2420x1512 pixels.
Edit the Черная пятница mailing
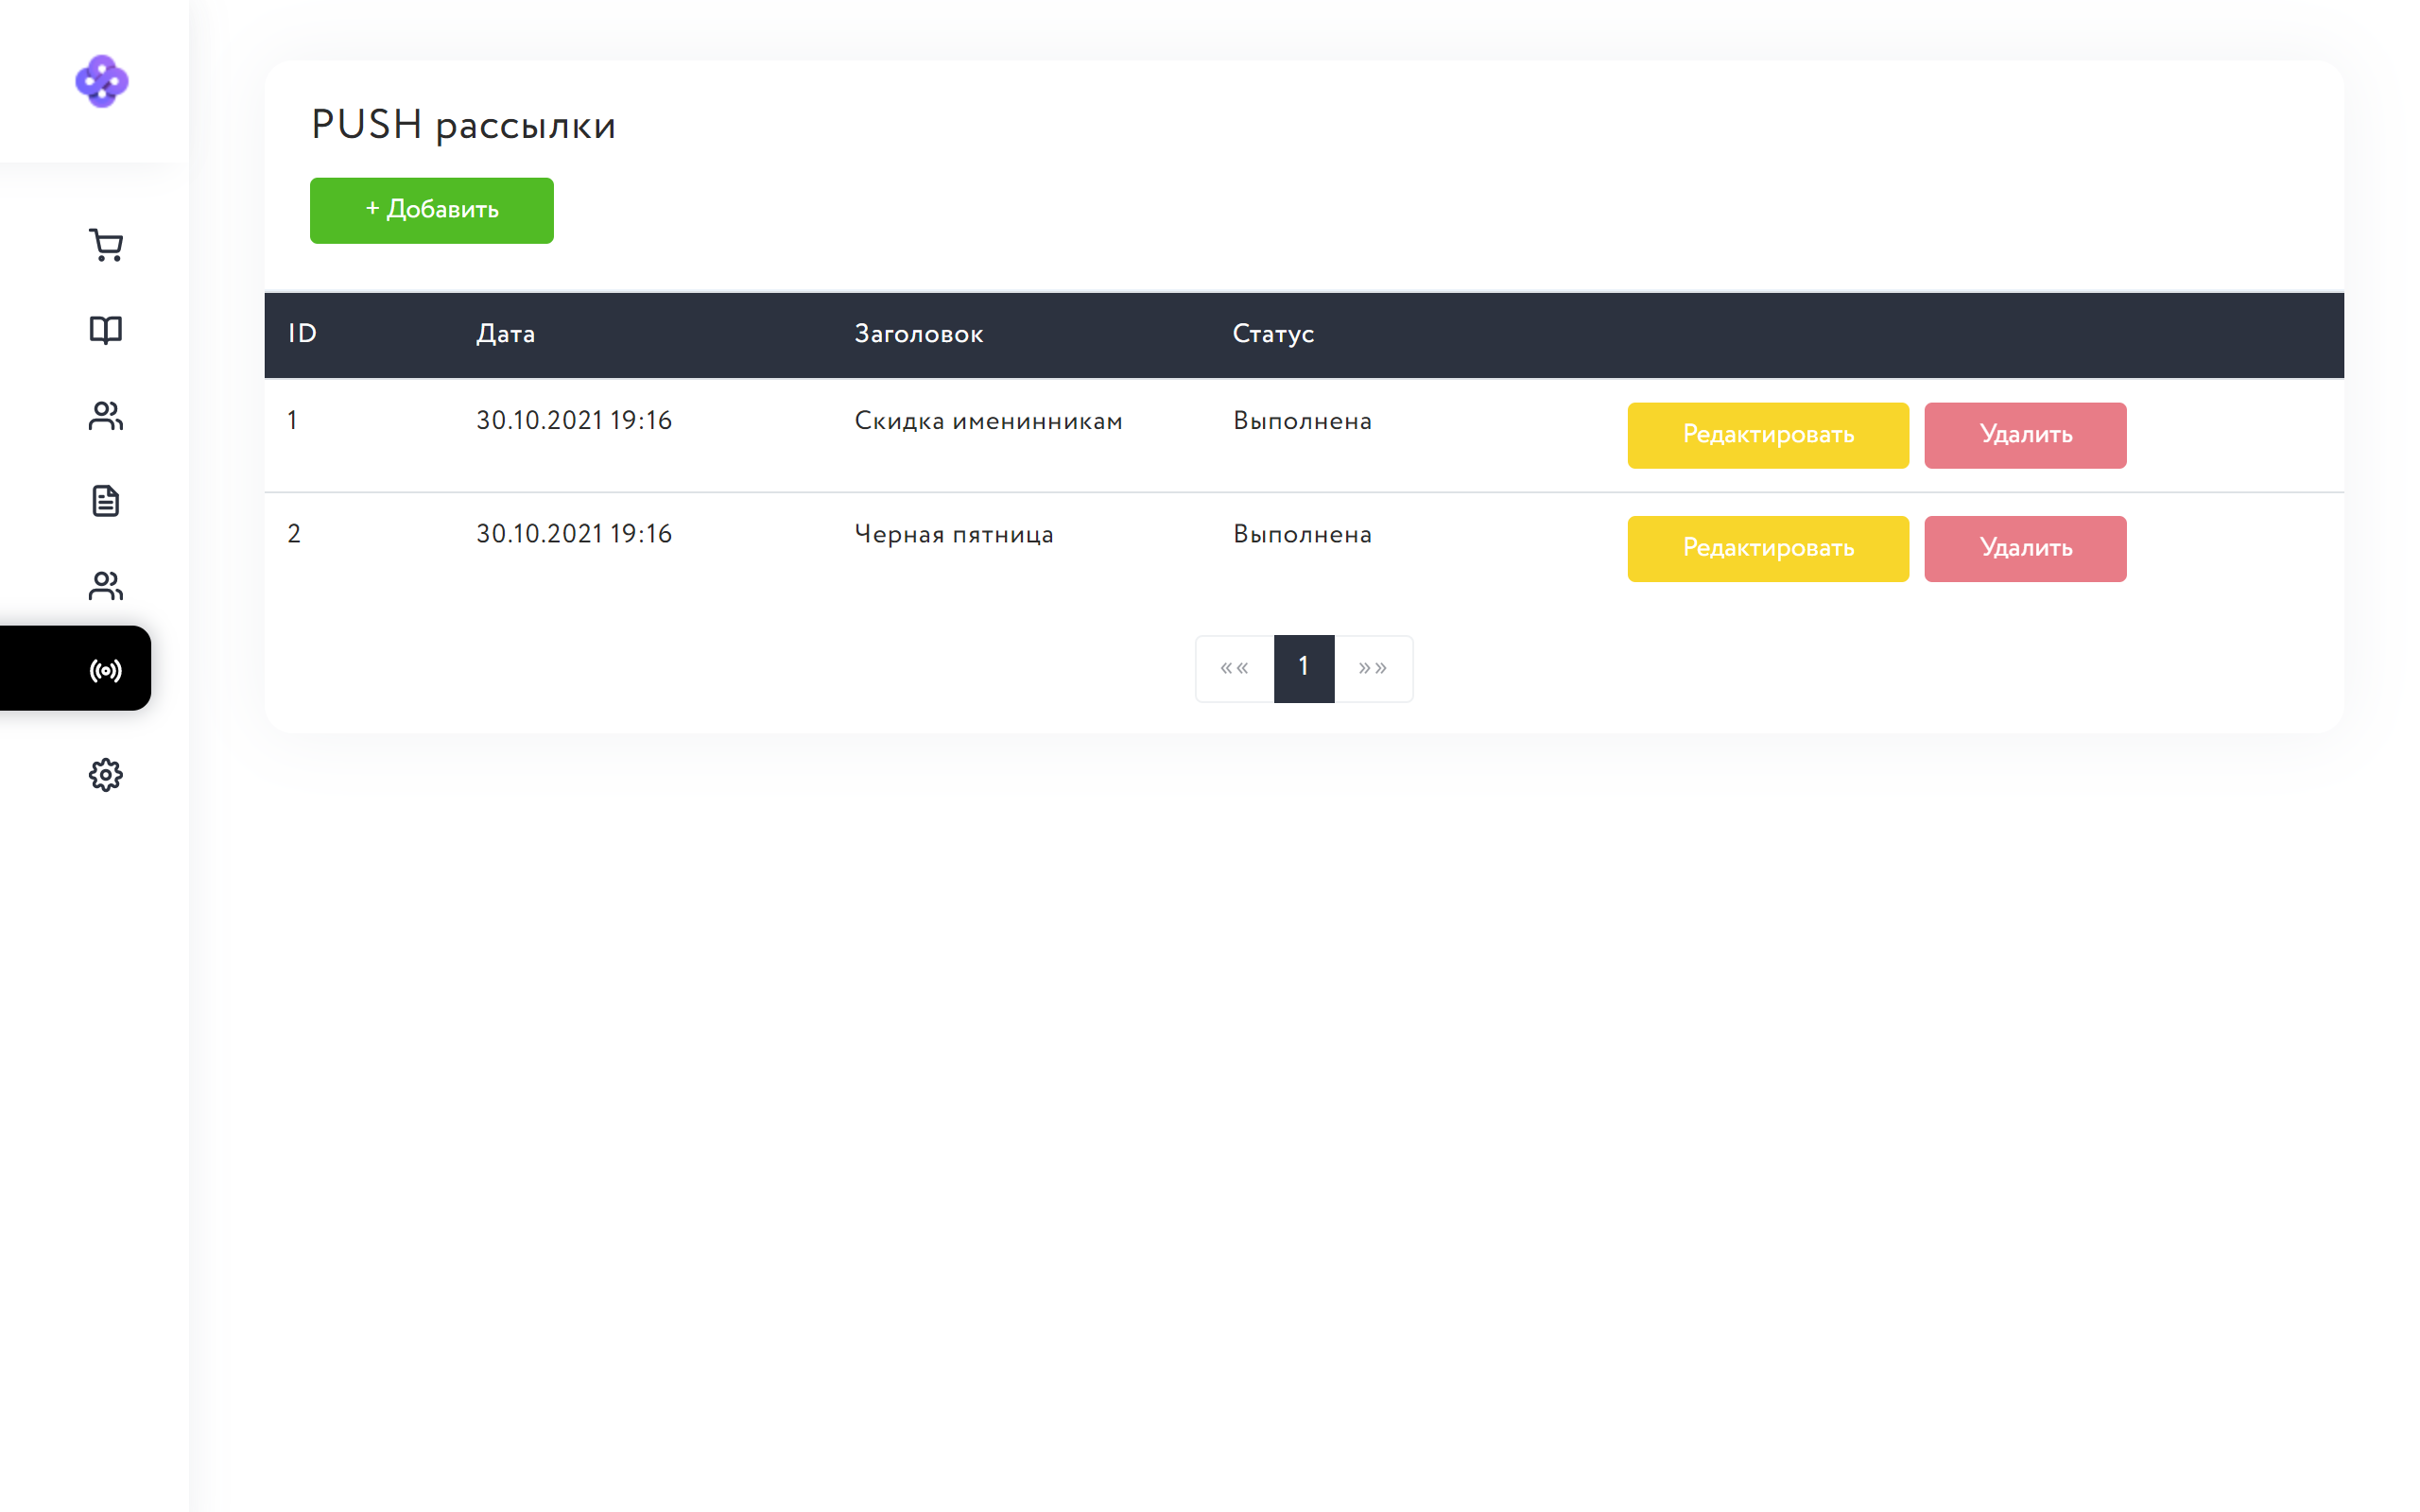(x=1767, y=548)
